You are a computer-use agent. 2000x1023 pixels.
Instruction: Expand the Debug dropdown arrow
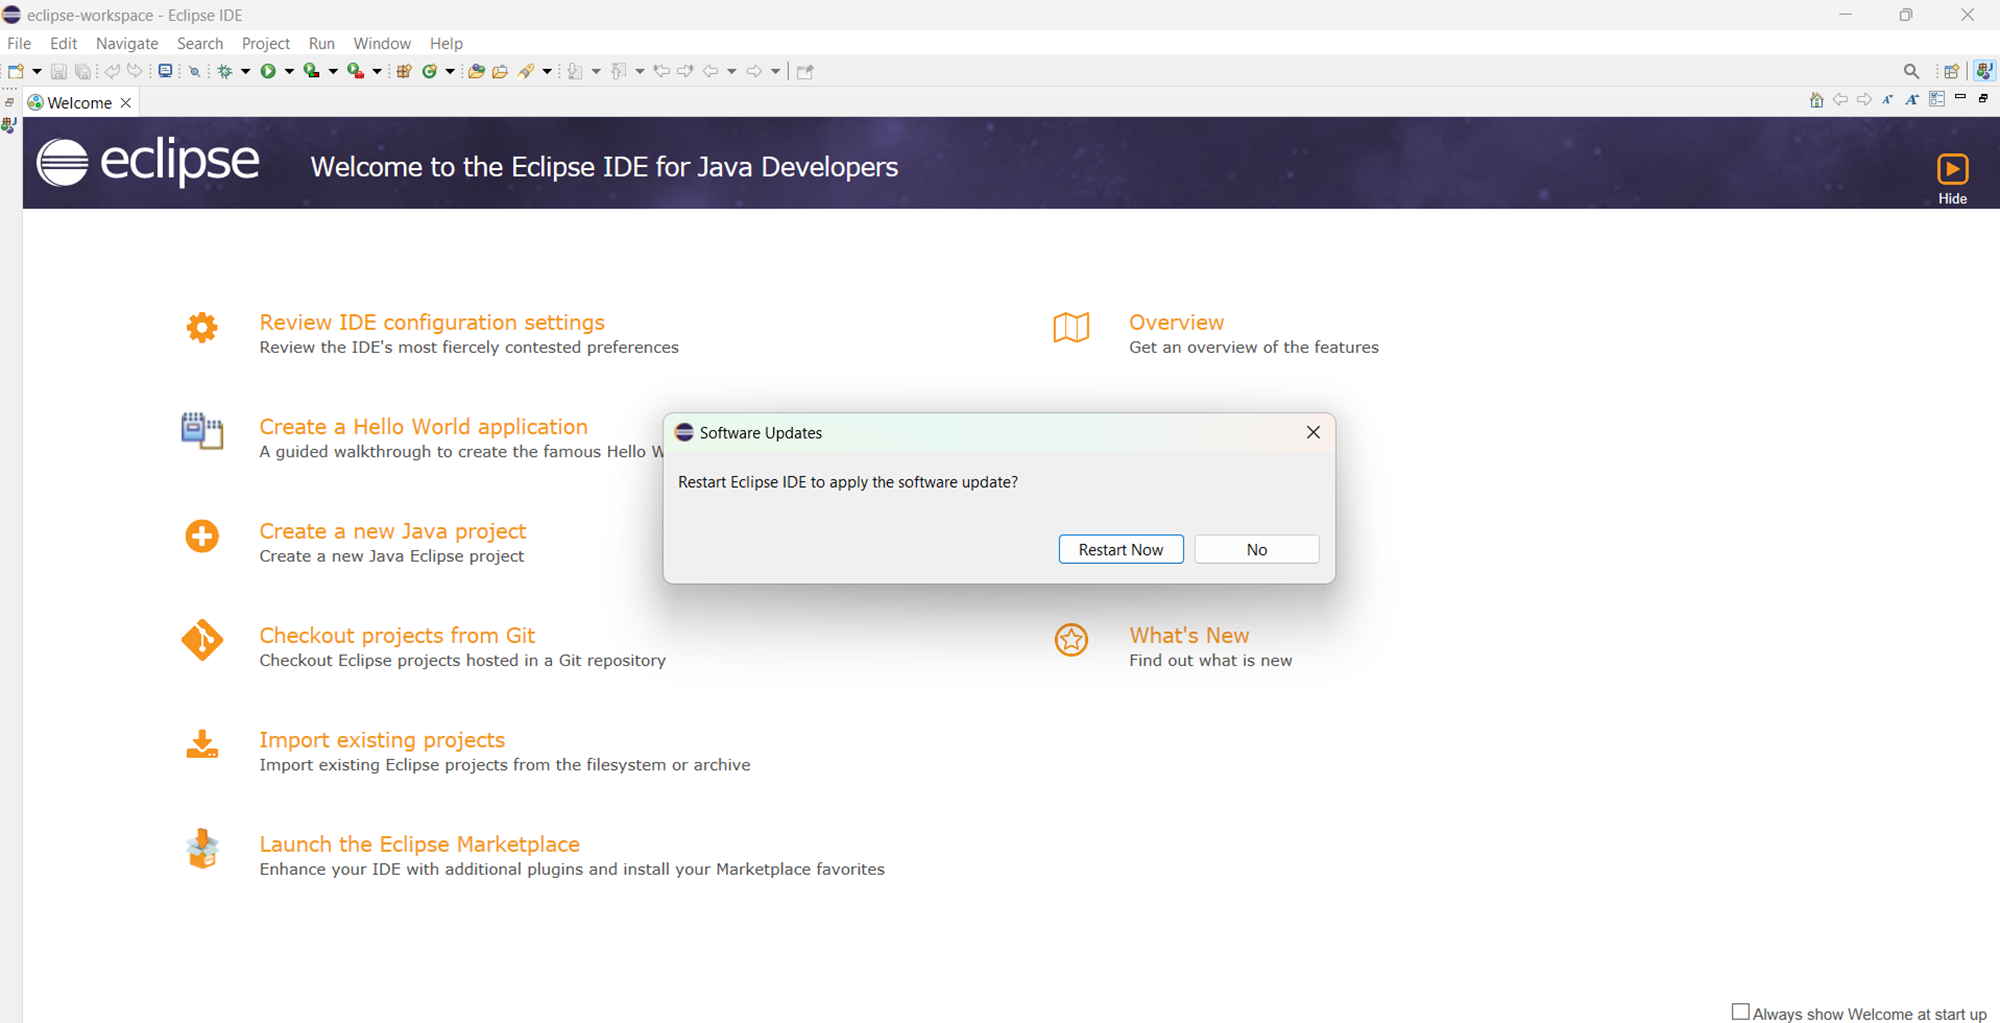pos(246,71)
